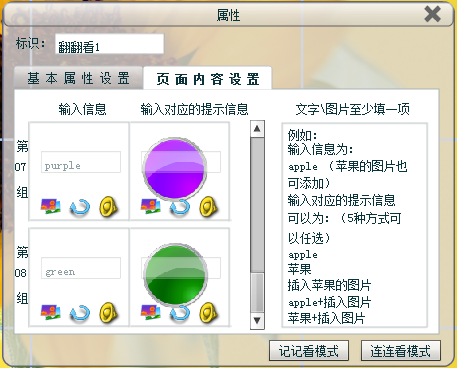
Task: Click the scrollbar down arrow
Action: [x=257, y=321]
